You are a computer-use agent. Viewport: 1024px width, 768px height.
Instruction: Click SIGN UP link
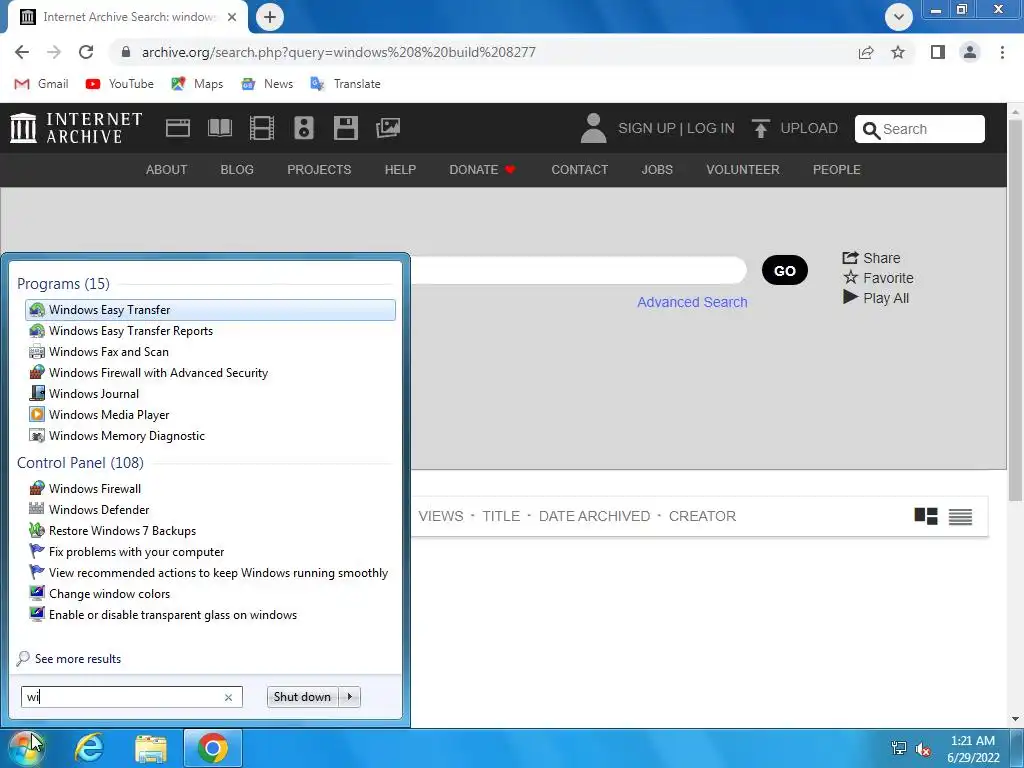click(647, 128)
